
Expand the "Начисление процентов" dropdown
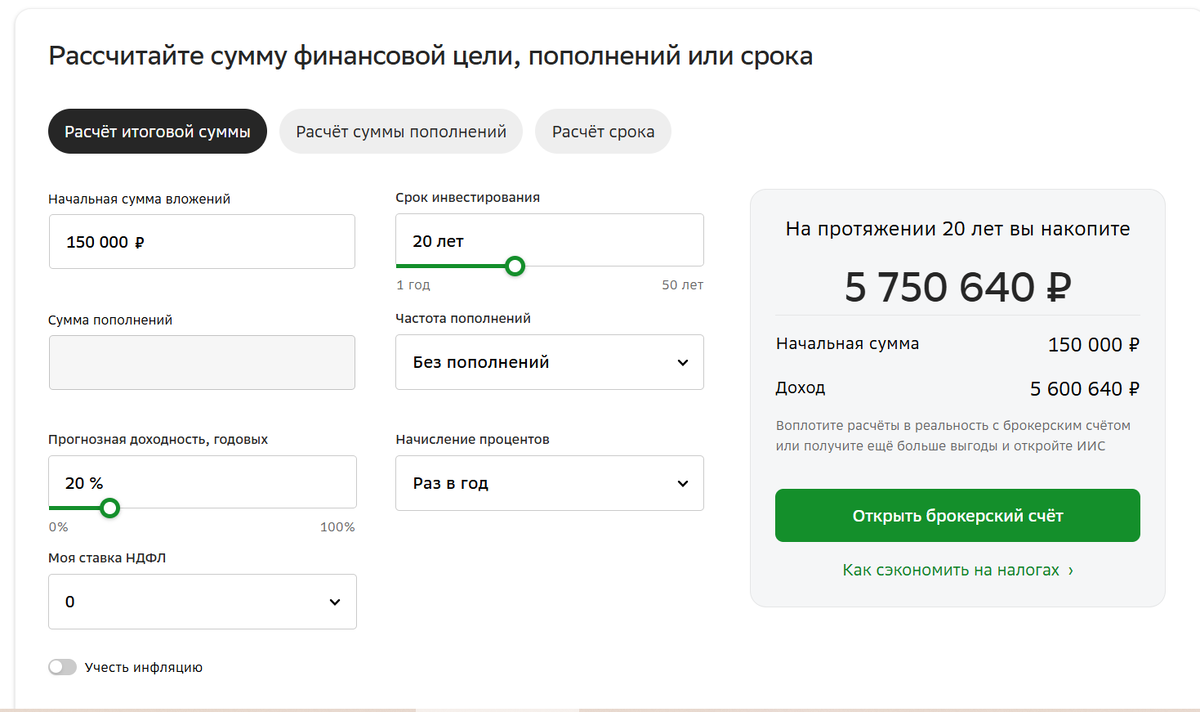(x=549, y=483)
